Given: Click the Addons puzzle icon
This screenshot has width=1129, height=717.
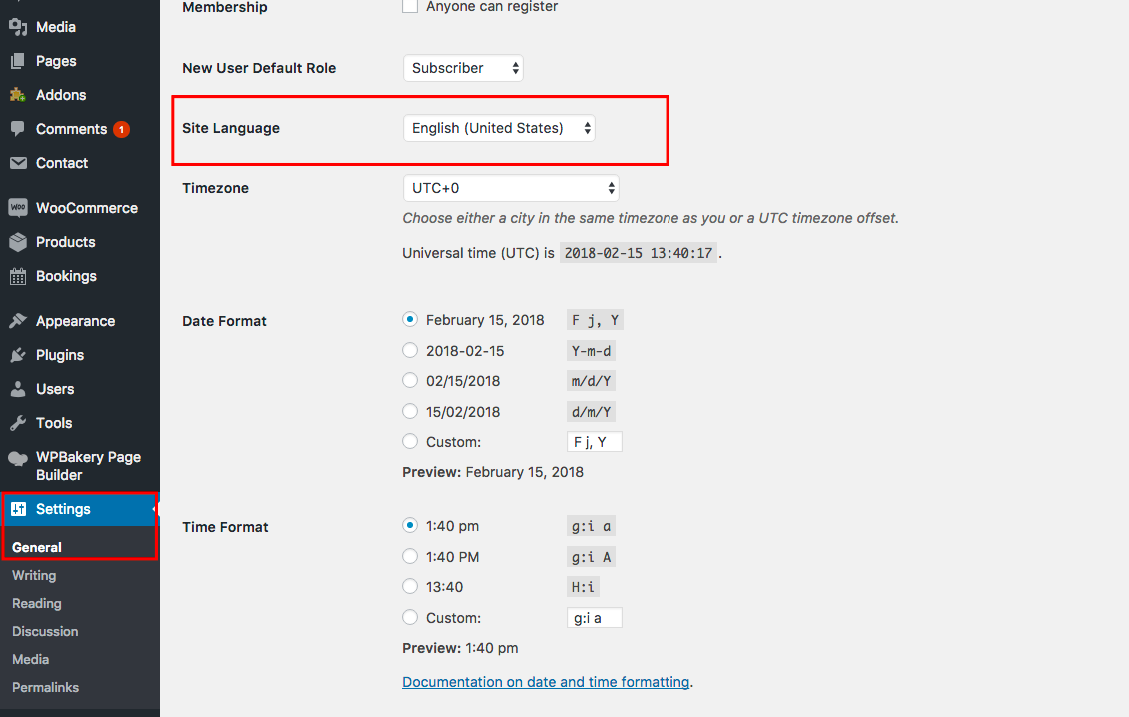Looking at the screenshot, I should pyautogui.click(x=18, y=95).
